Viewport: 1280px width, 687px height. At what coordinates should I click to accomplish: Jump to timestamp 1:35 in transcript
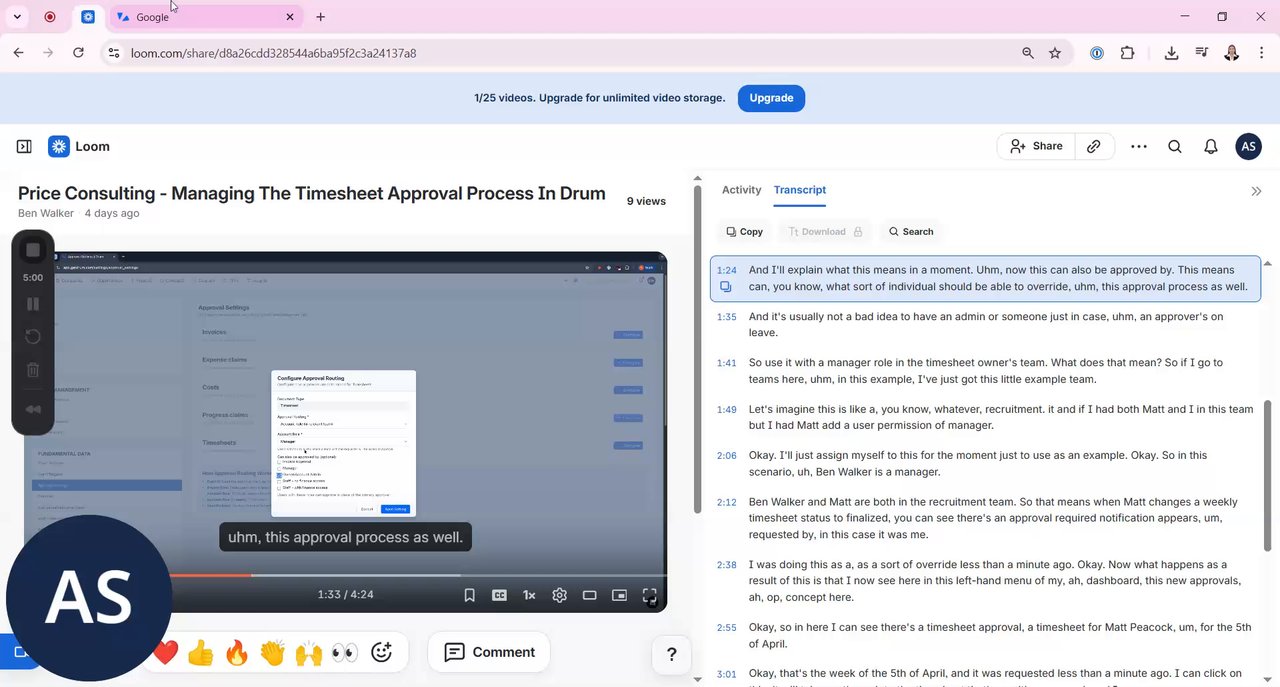tap(726, 317)
